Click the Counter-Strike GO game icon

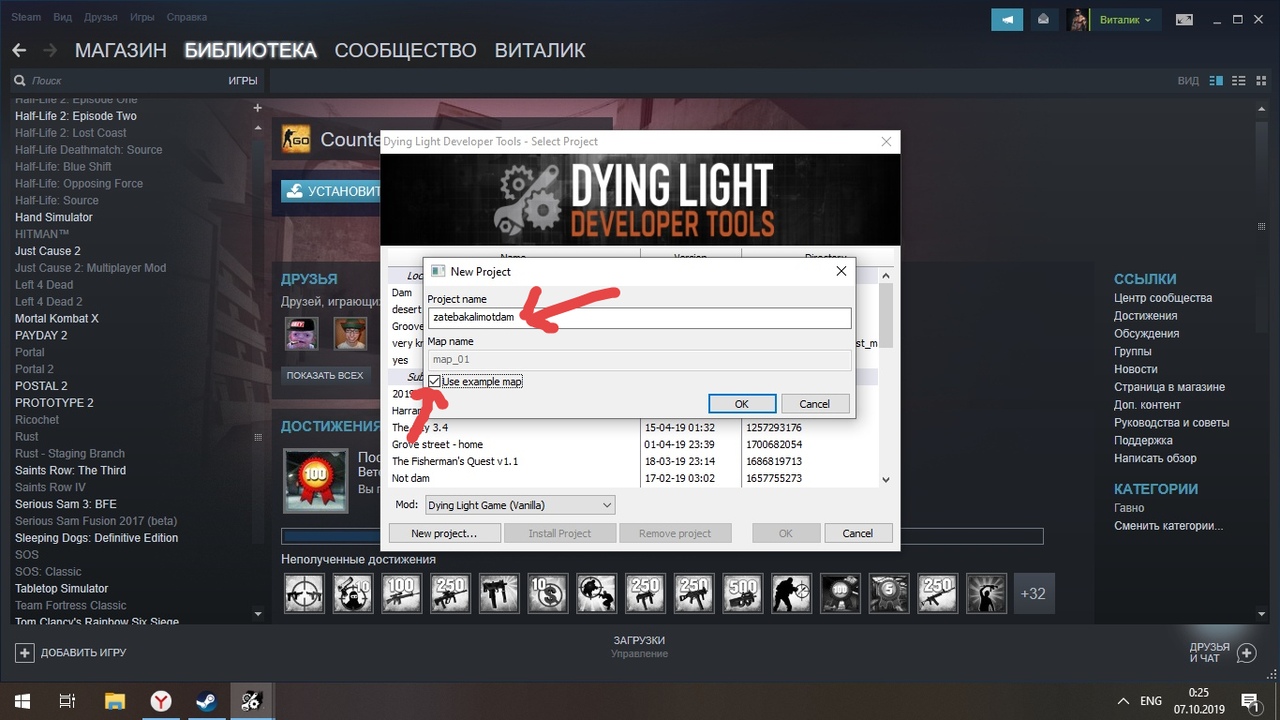pyautogui.click(x=296, y=140)
